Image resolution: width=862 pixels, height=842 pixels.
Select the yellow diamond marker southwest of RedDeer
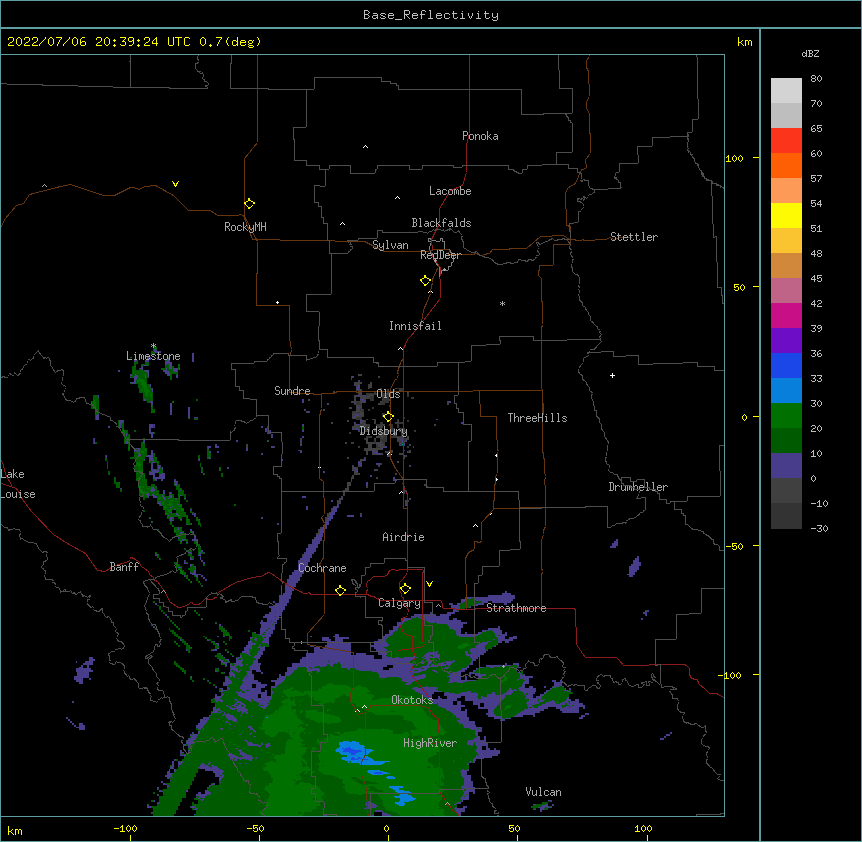coord(426,281)
